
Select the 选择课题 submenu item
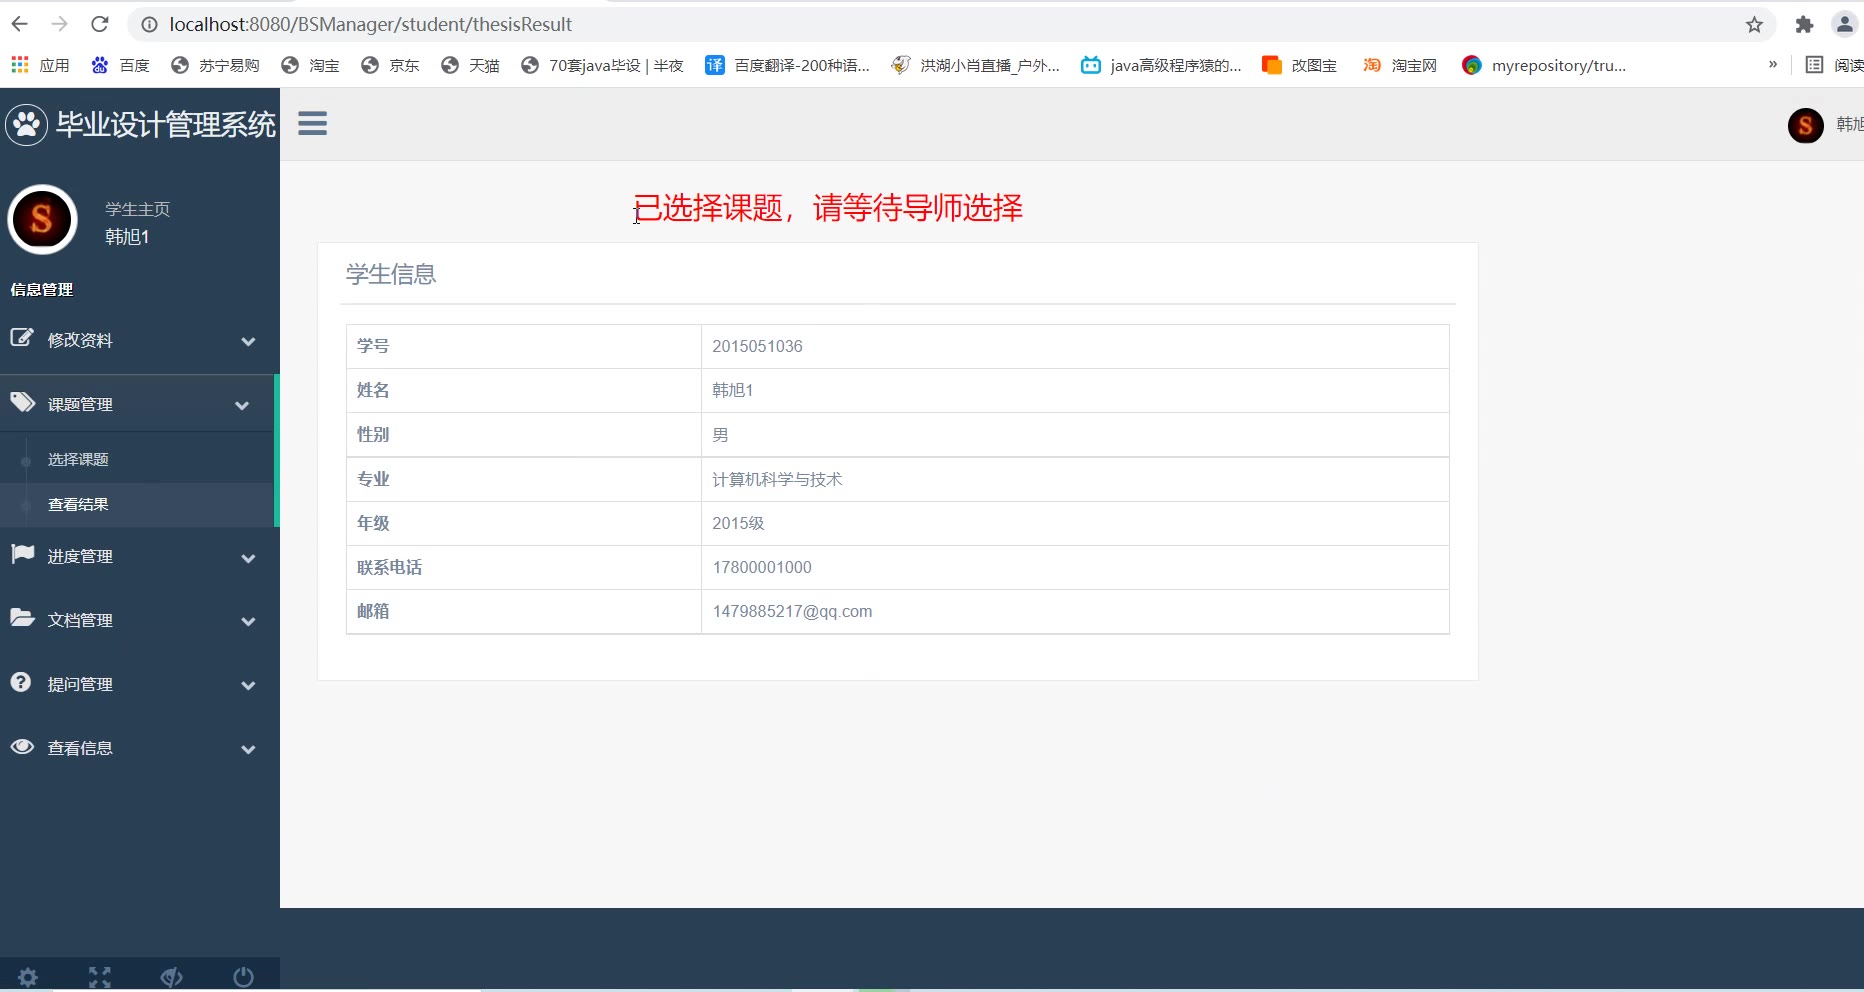click(78, 459)
